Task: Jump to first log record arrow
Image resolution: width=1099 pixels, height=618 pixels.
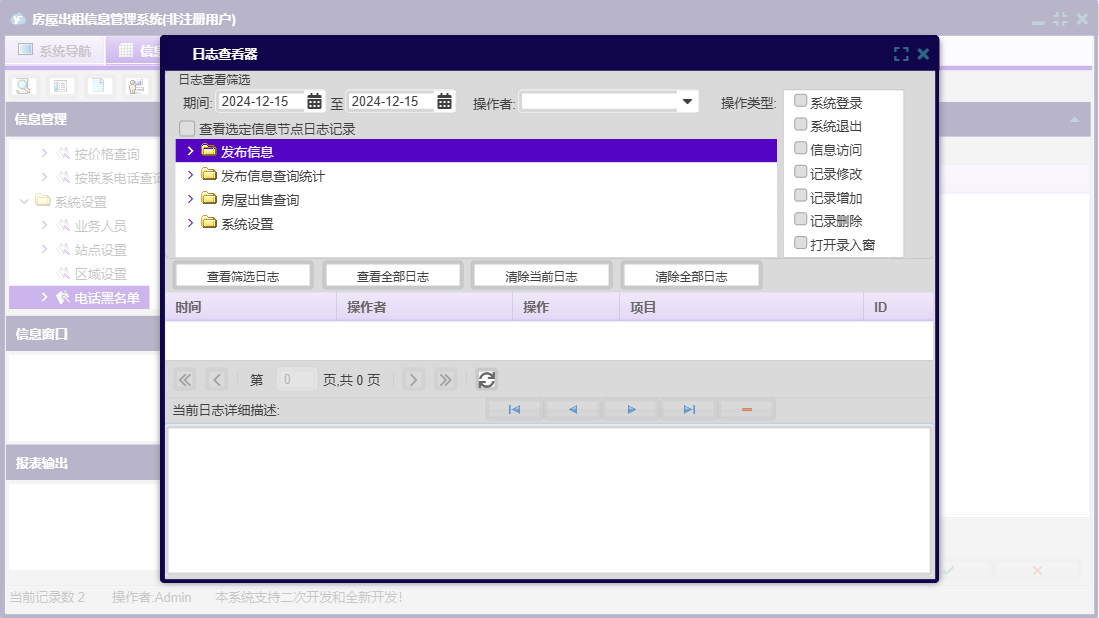Action: (514, 409)
